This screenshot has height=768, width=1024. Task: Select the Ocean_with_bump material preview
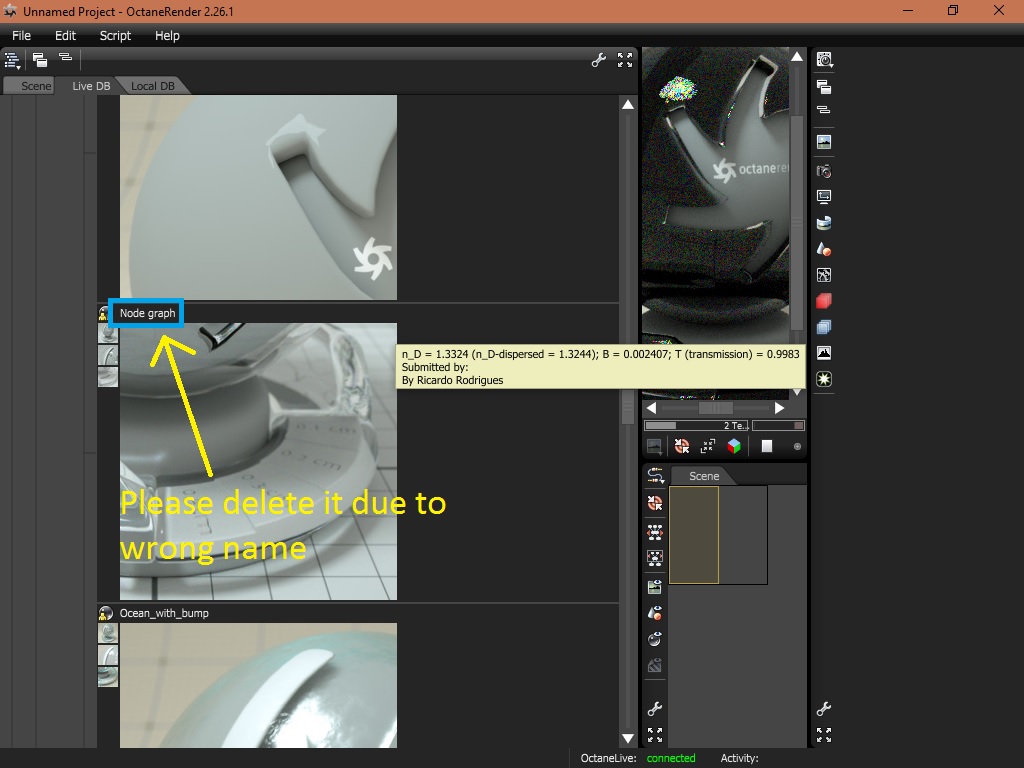click(259, 685)
